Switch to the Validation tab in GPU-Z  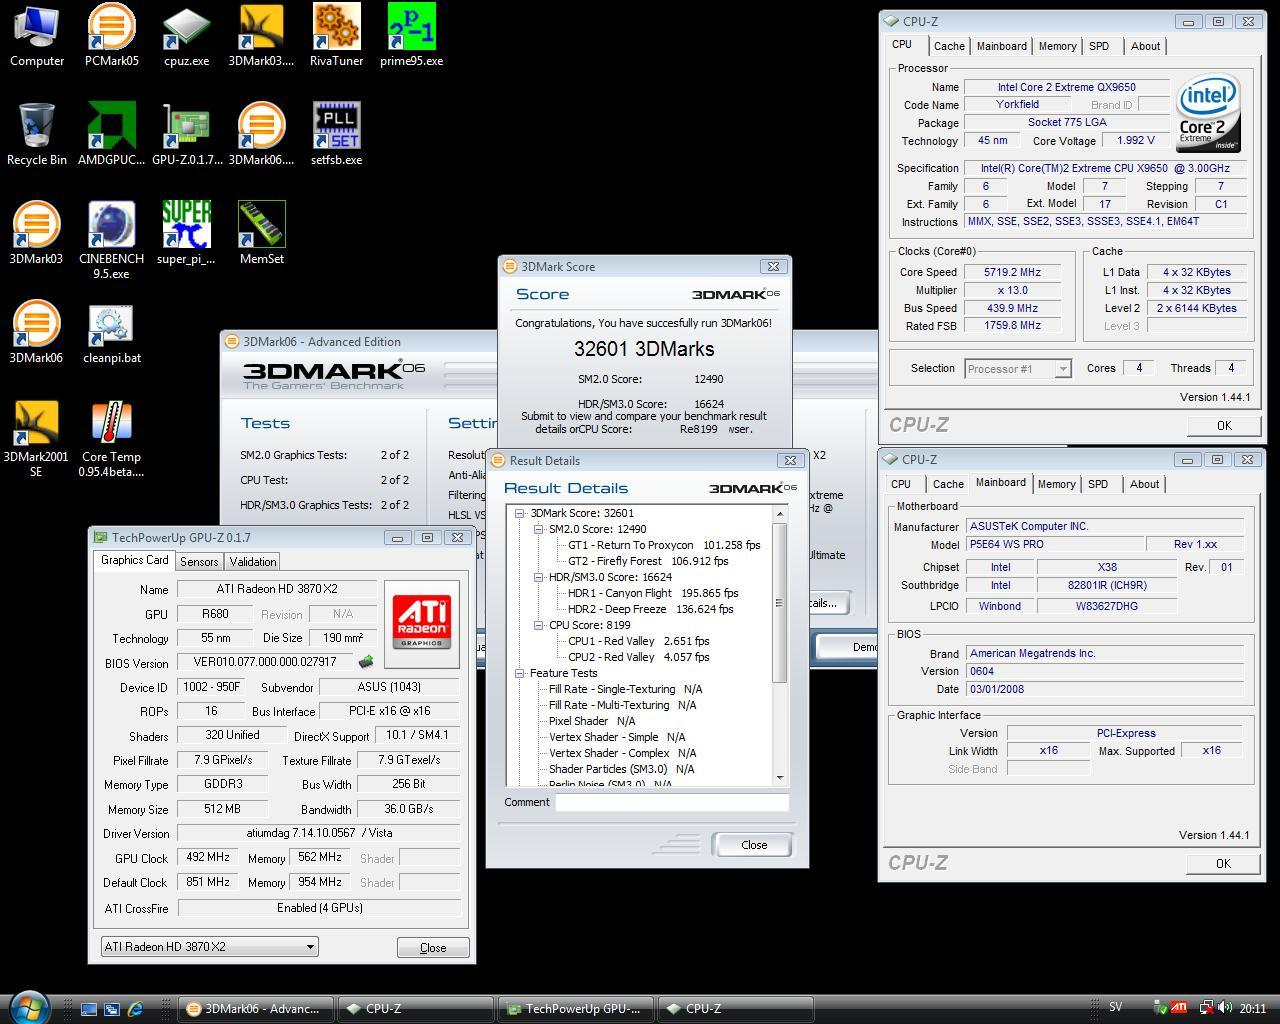253,562
